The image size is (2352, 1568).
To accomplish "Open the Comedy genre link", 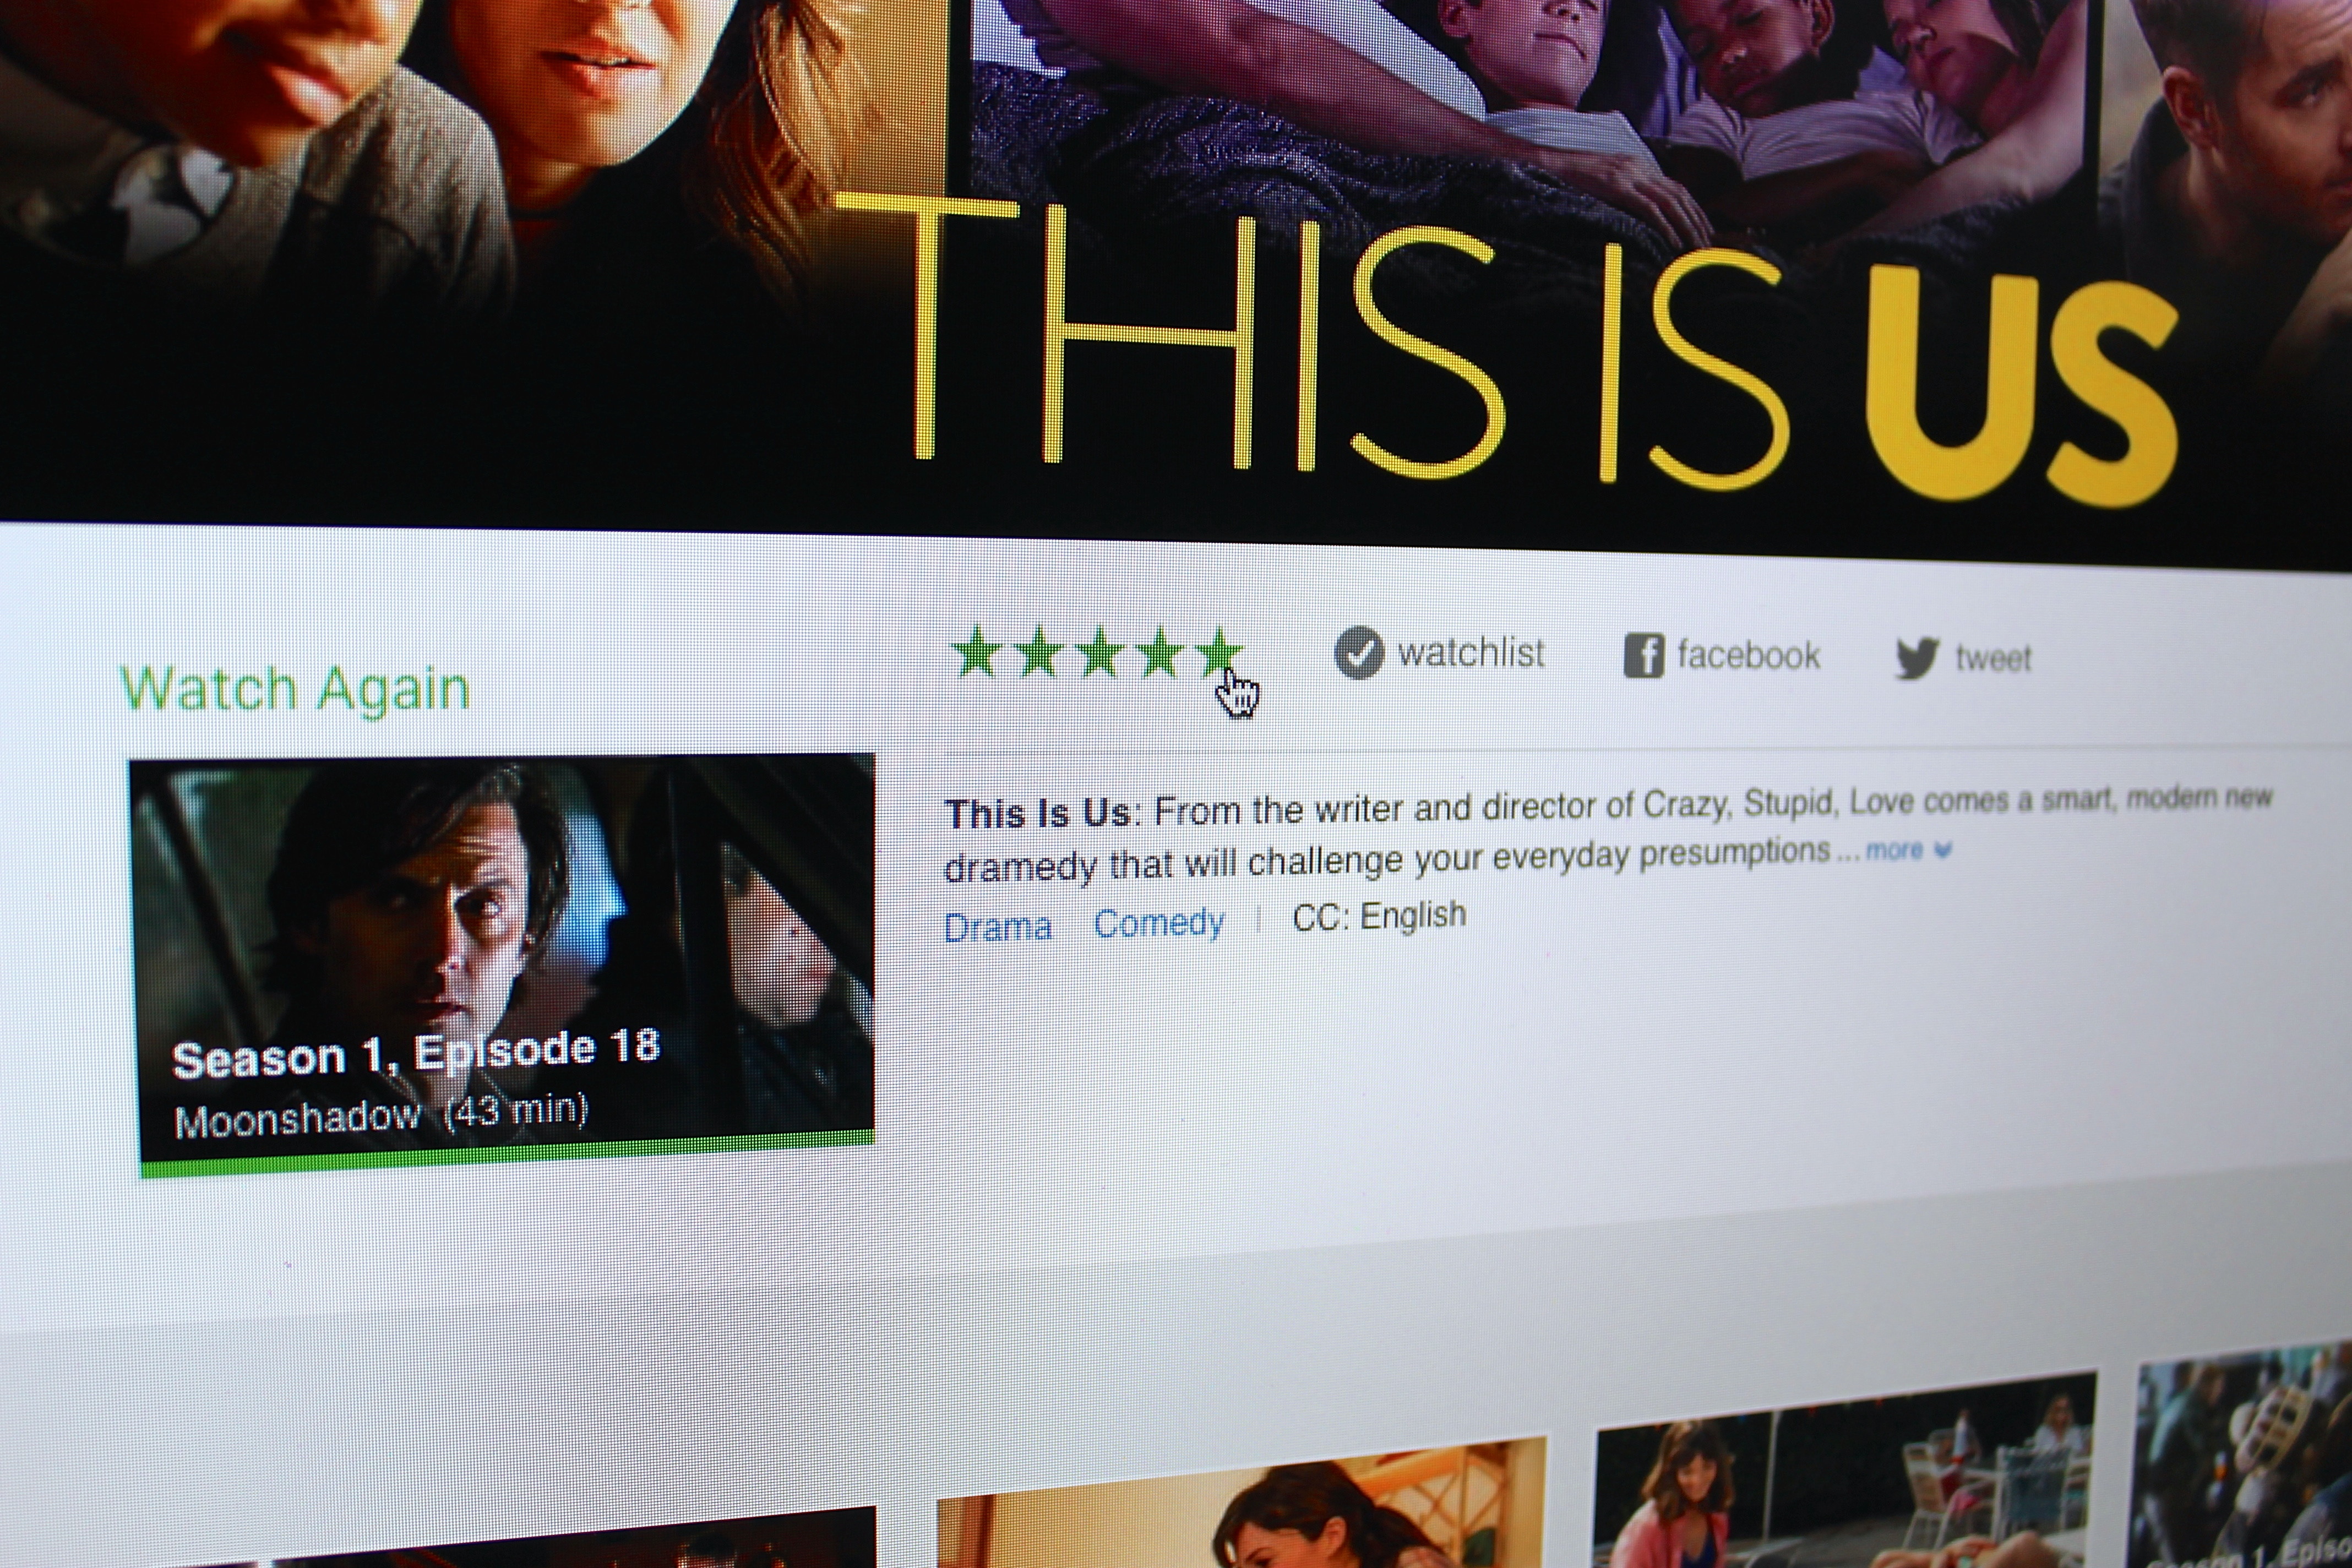I will (1159, 922).
